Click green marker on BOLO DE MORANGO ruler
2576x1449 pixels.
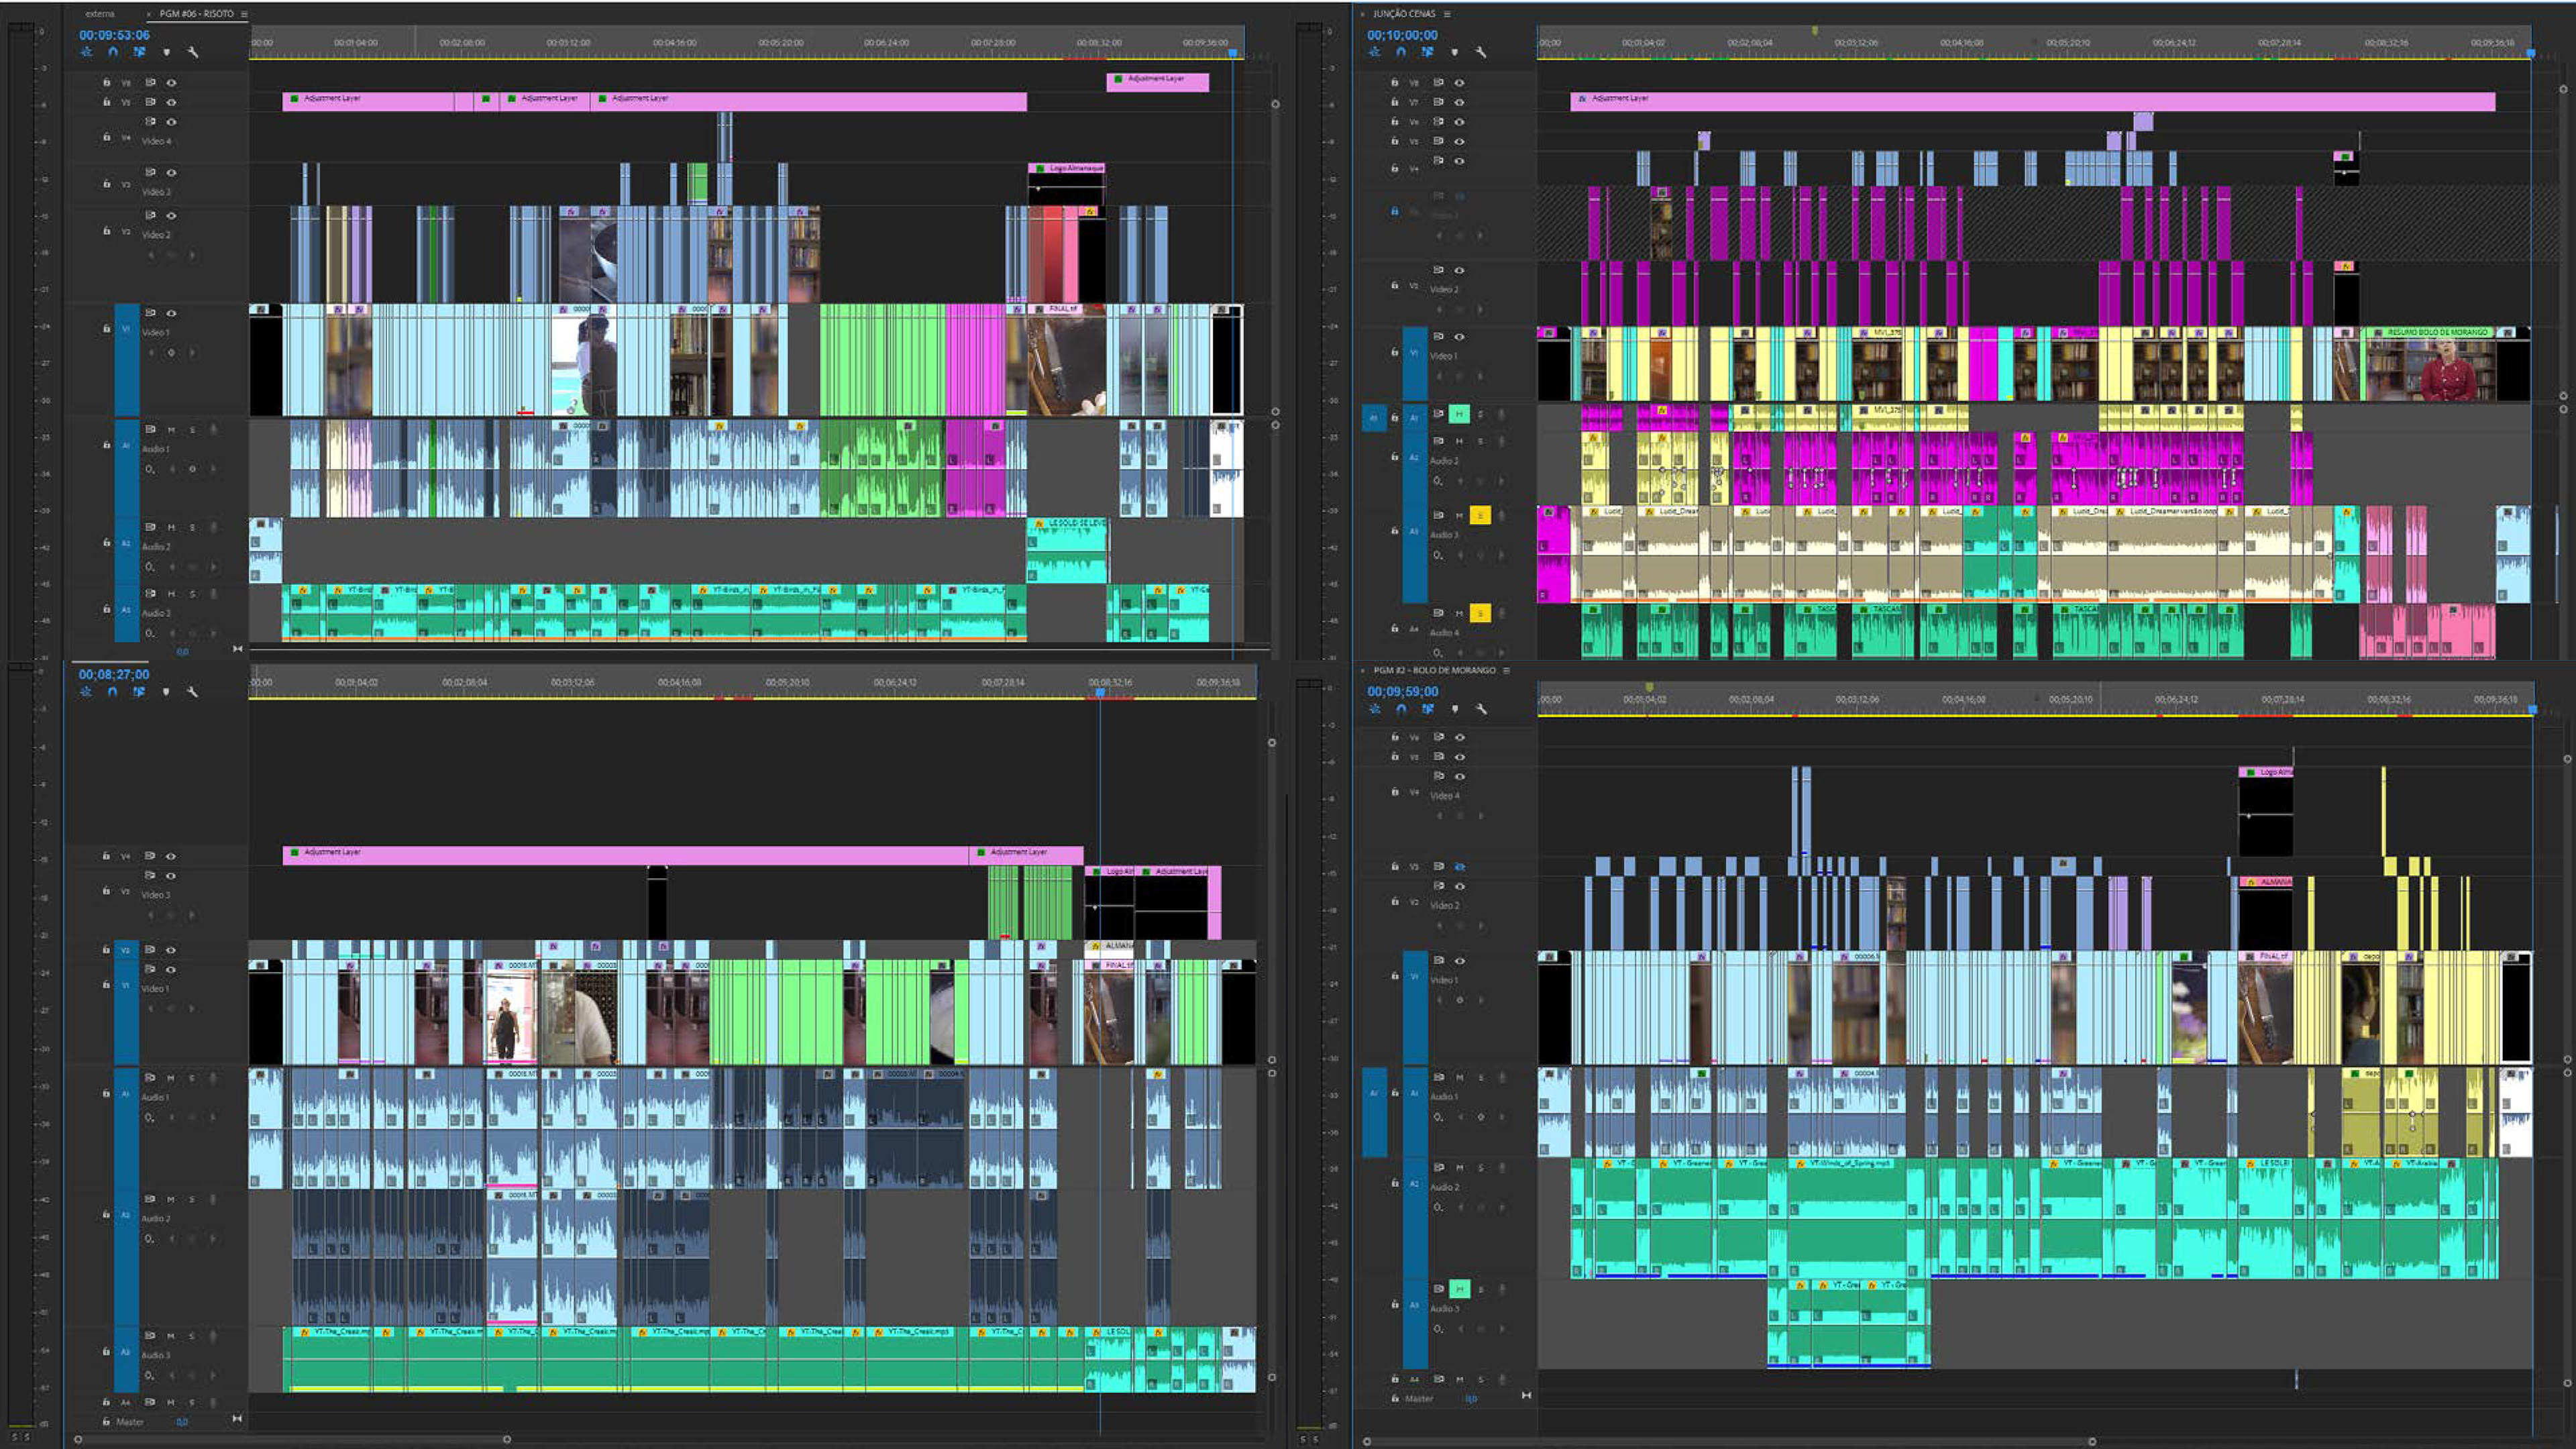tap(1649, 687)
